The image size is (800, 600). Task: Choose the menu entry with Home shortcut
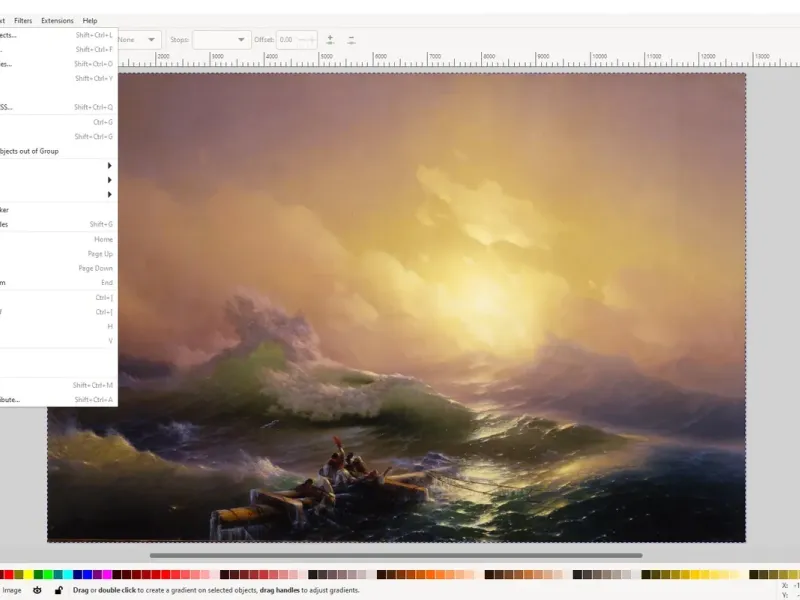[58, 239]
